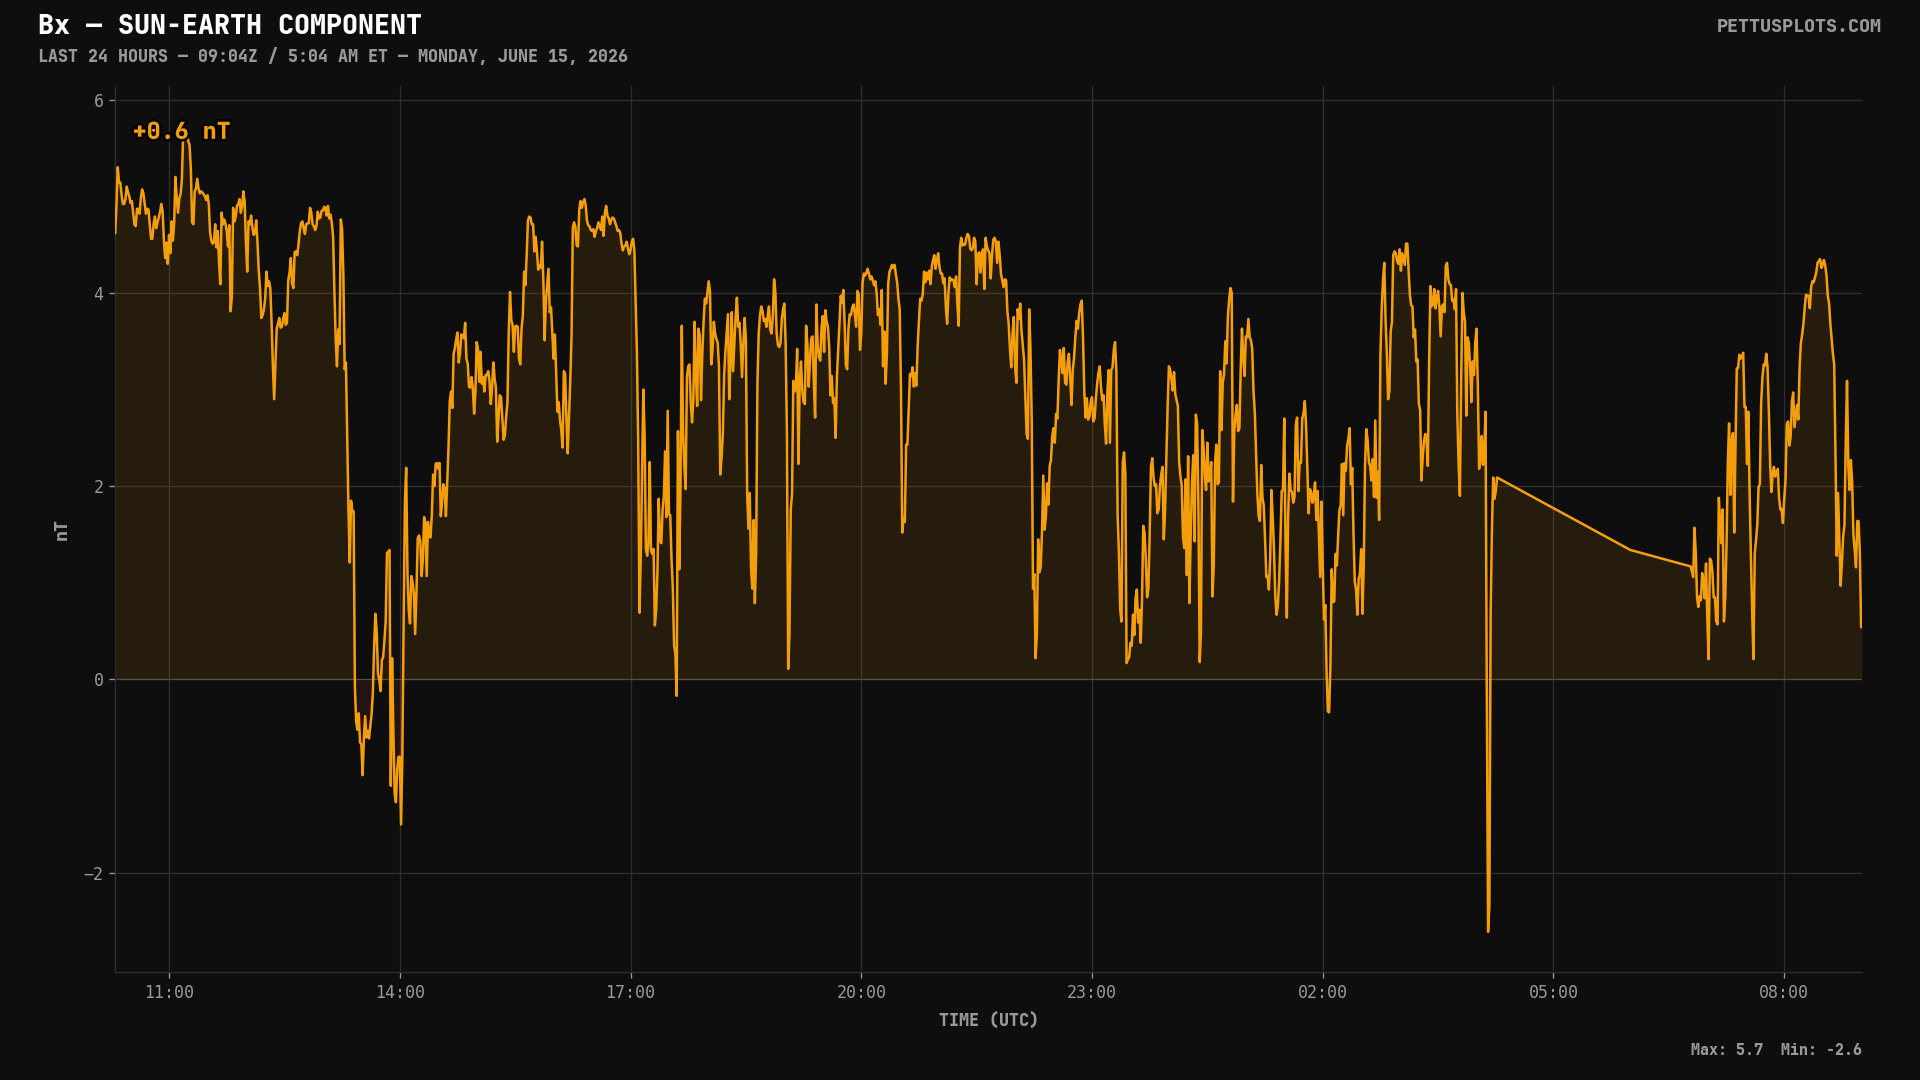This screenshot has height=1080, width=1920.
Task: Click the y-axis tick label 2
Action: 99,487
